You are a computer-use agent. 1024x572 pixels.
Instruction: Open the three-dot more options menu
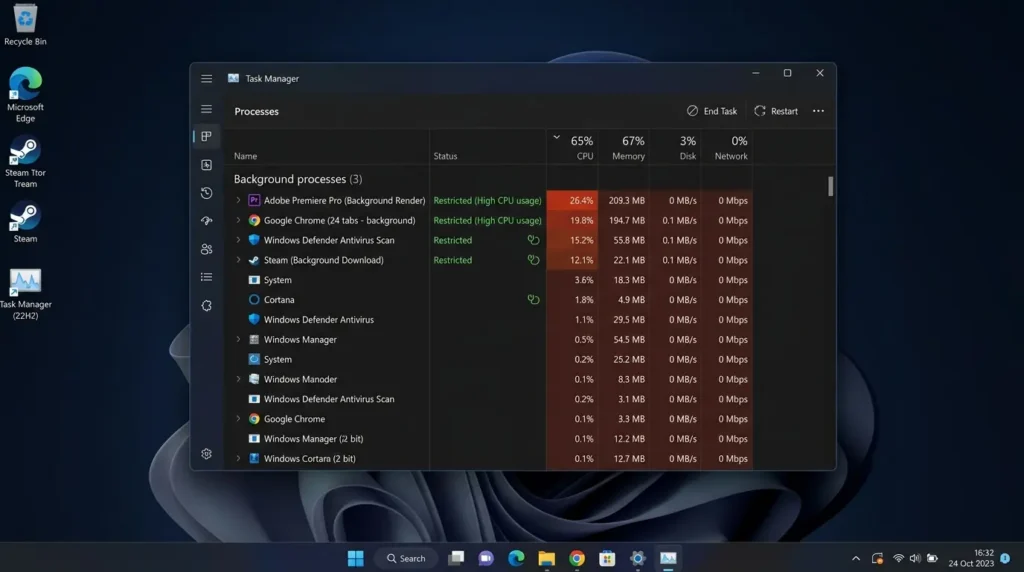tap(818, 111)
